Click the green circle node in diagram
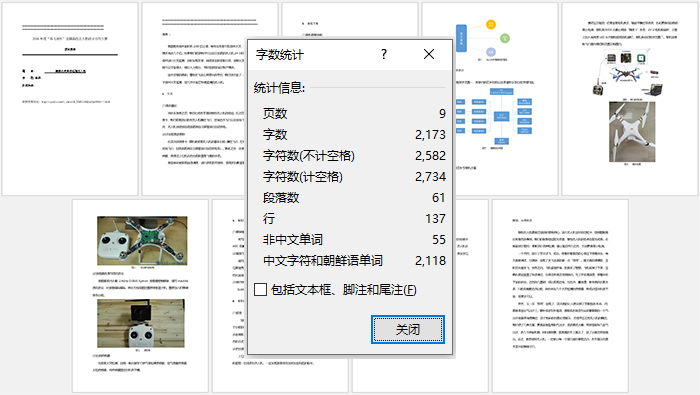Viewport: 700px width, 395px height. point(504,38)
